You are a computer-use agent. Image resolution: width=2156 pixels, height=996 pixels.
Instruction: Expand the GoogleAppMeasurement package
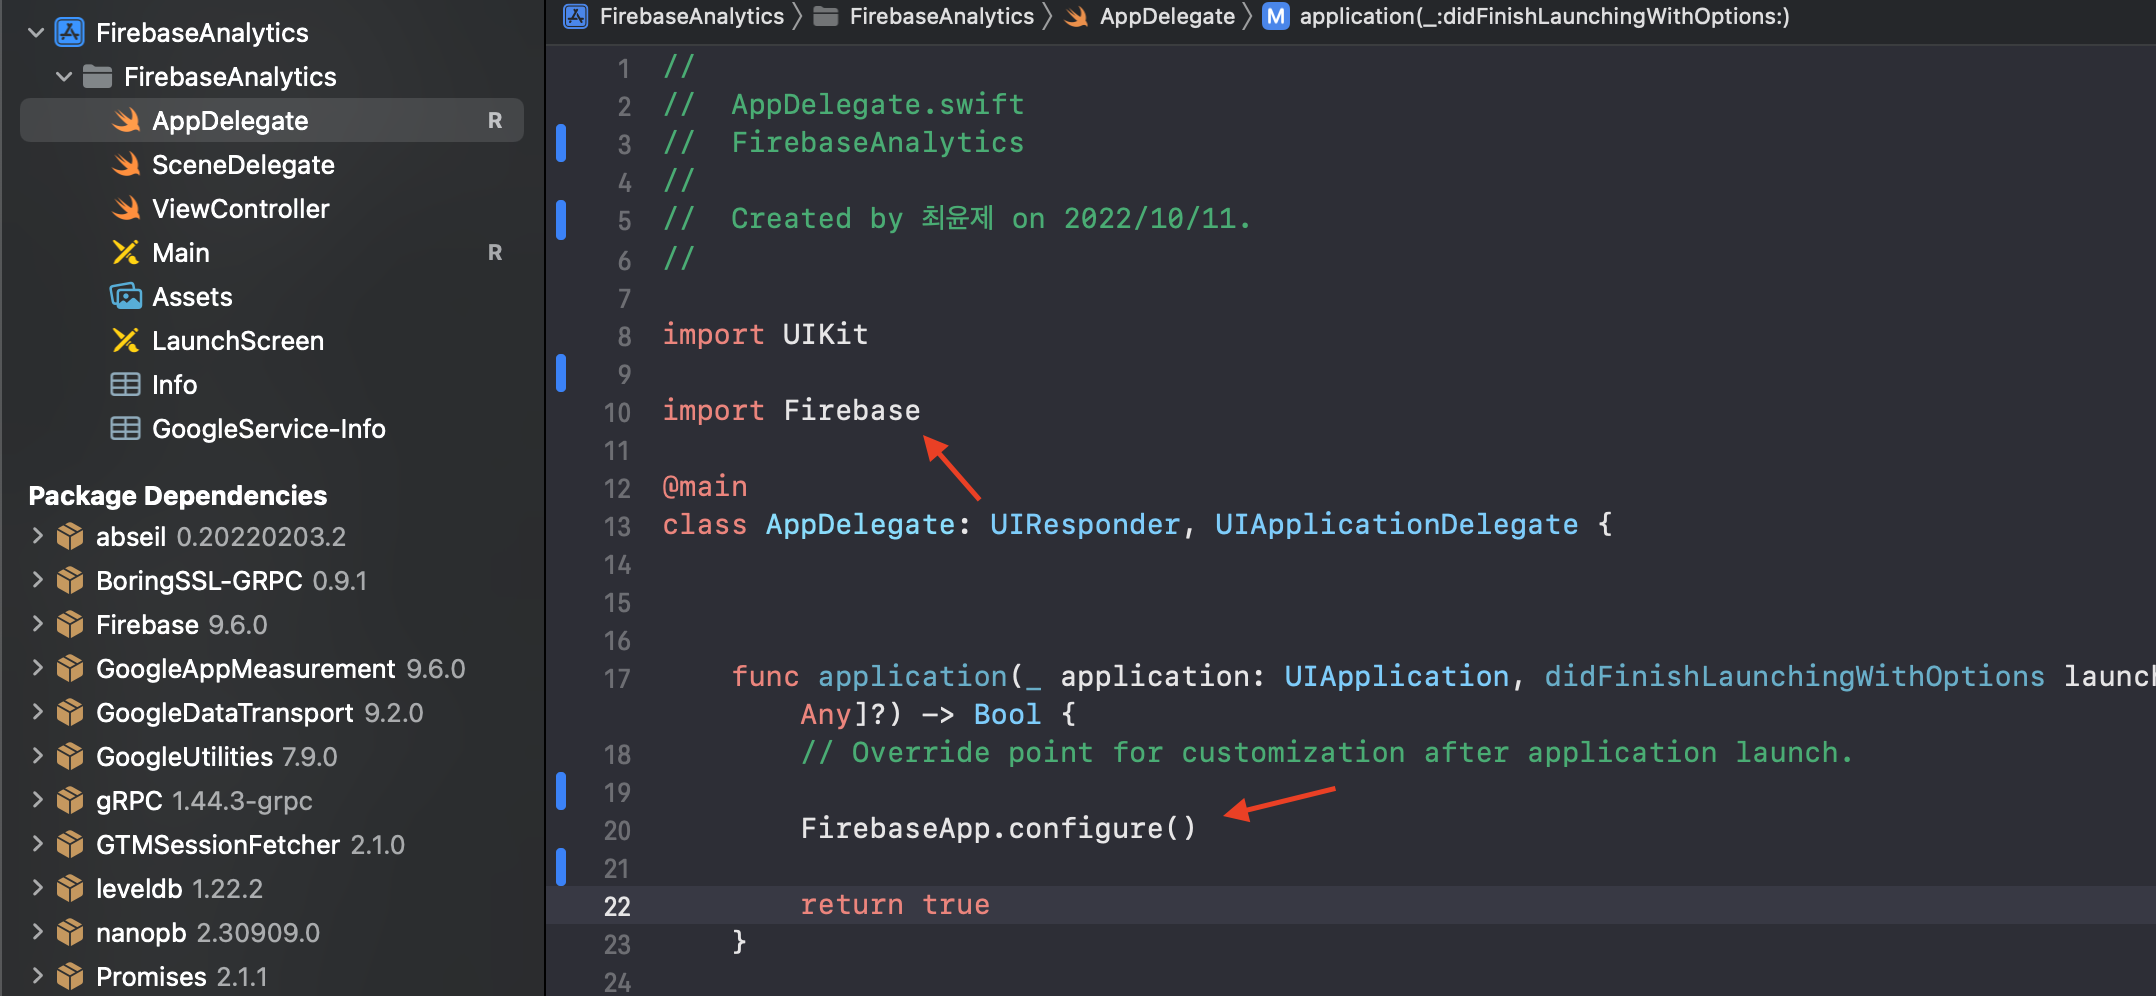[37, 668]
